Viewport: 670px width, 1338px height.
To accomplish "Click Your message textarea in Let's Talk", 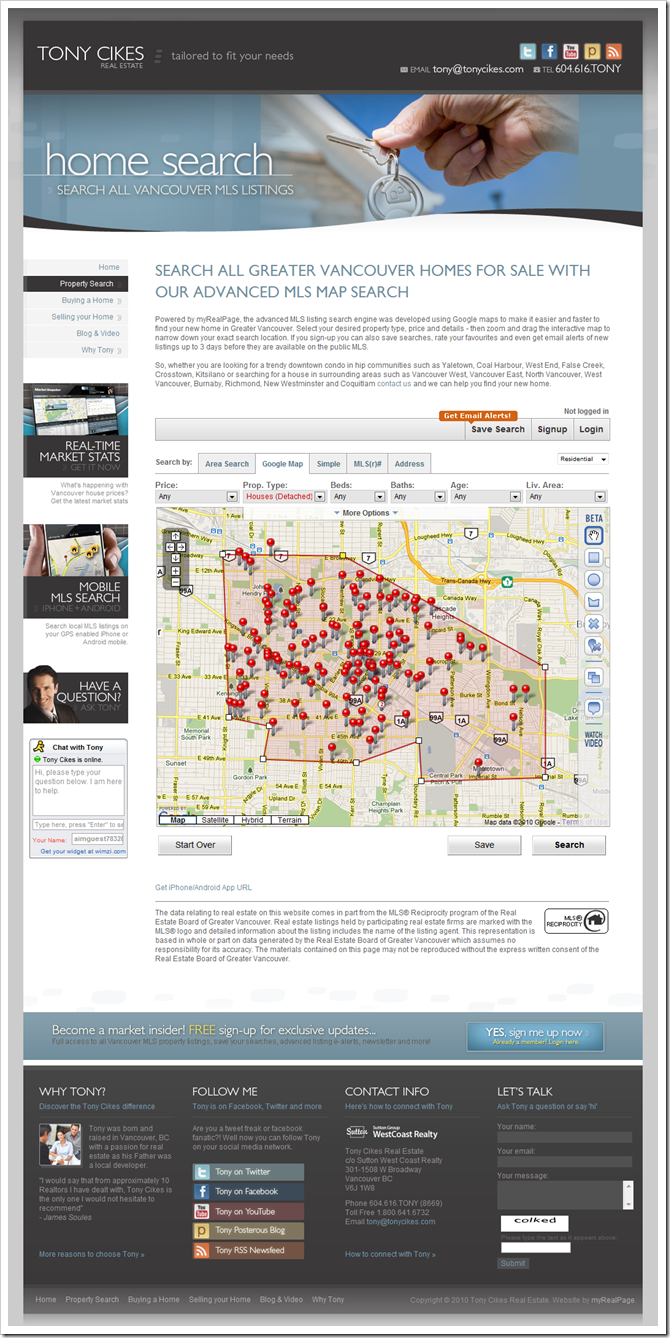I will click(x=564, y=1194).
